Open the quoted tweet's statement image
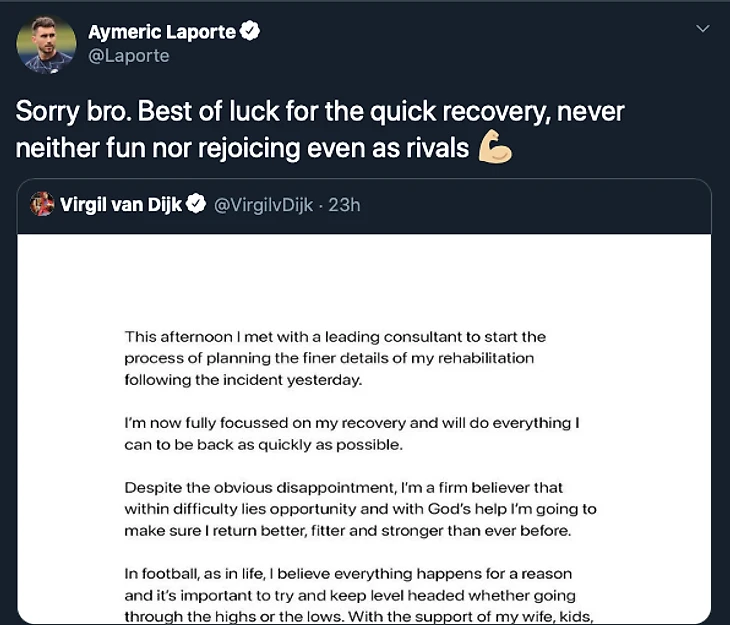The image size is (730, 625). click(364, 428)
